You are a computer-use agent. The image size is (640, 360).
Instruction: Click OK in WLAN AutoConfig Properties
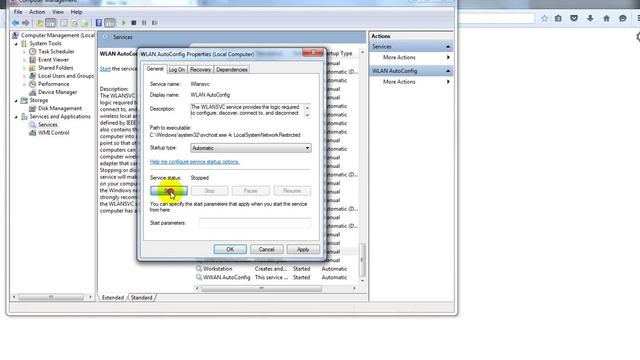click(230, 249)
